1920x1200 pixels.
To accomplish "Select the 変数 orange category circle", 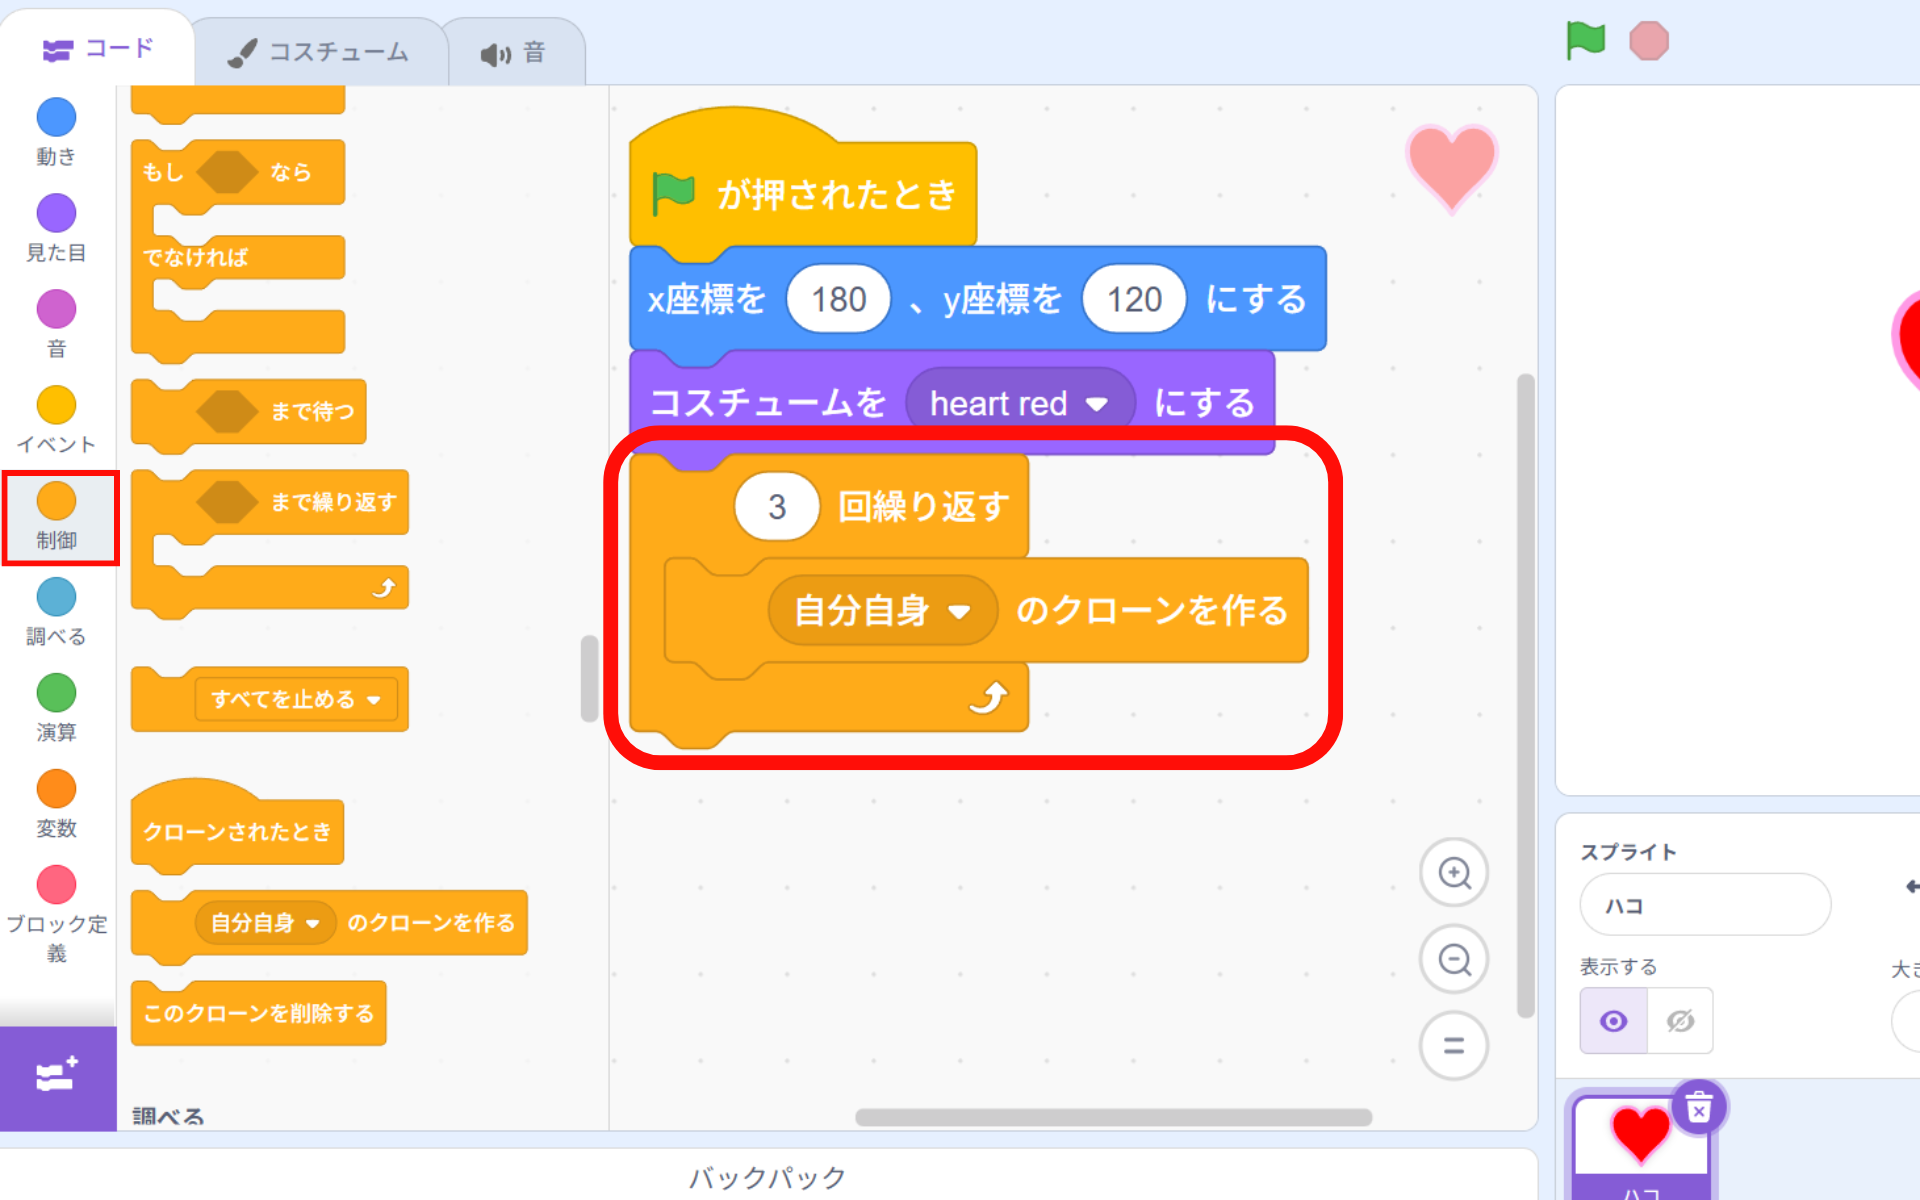I will click(x=56, y=789).
